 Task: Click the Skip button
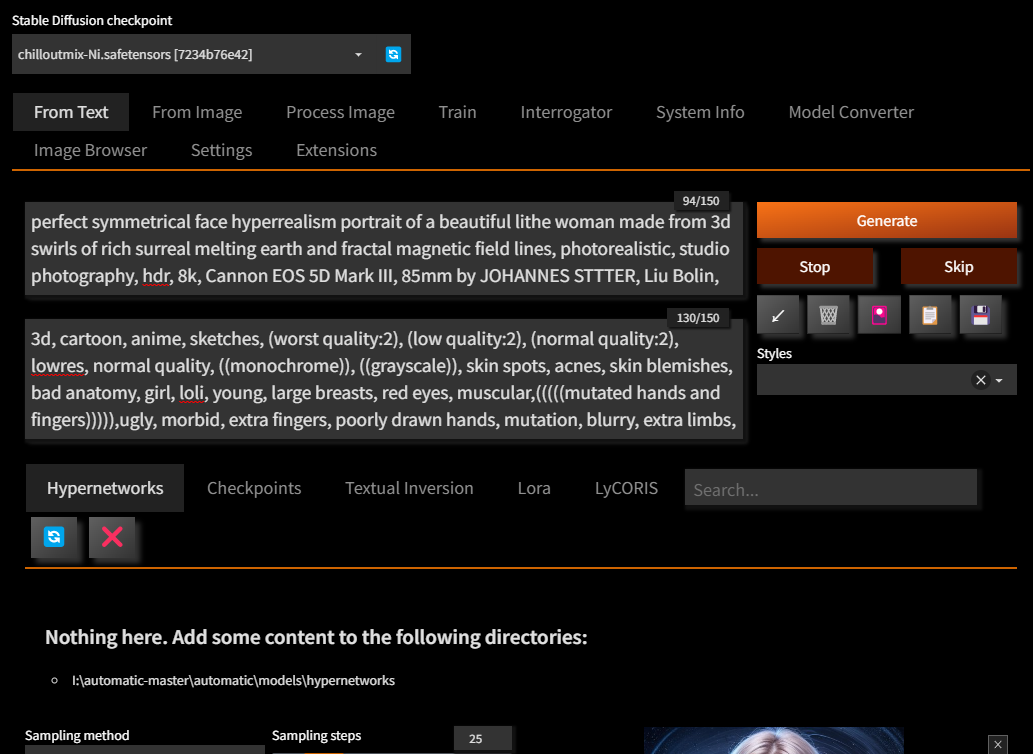pos(958,267)
